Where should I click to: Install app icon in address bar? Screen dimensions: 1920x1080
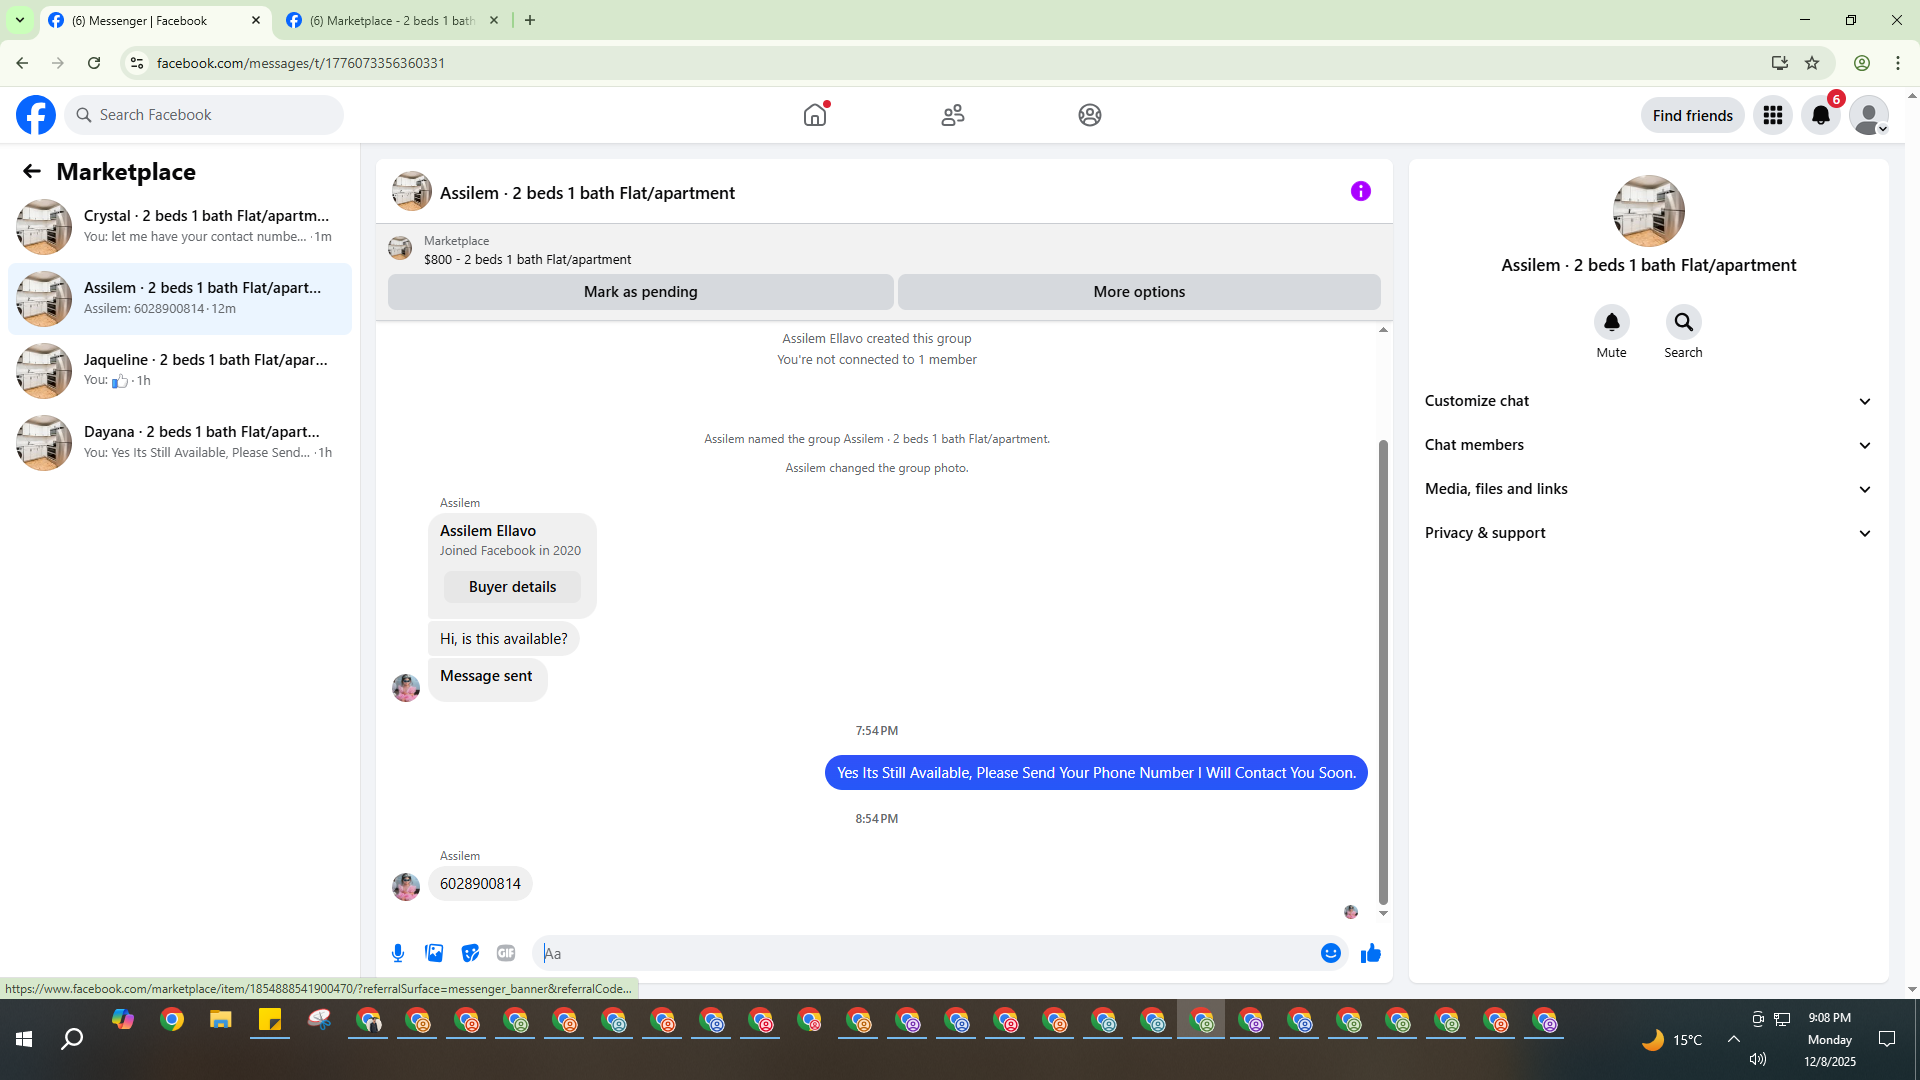click(x=1779, y=63)
